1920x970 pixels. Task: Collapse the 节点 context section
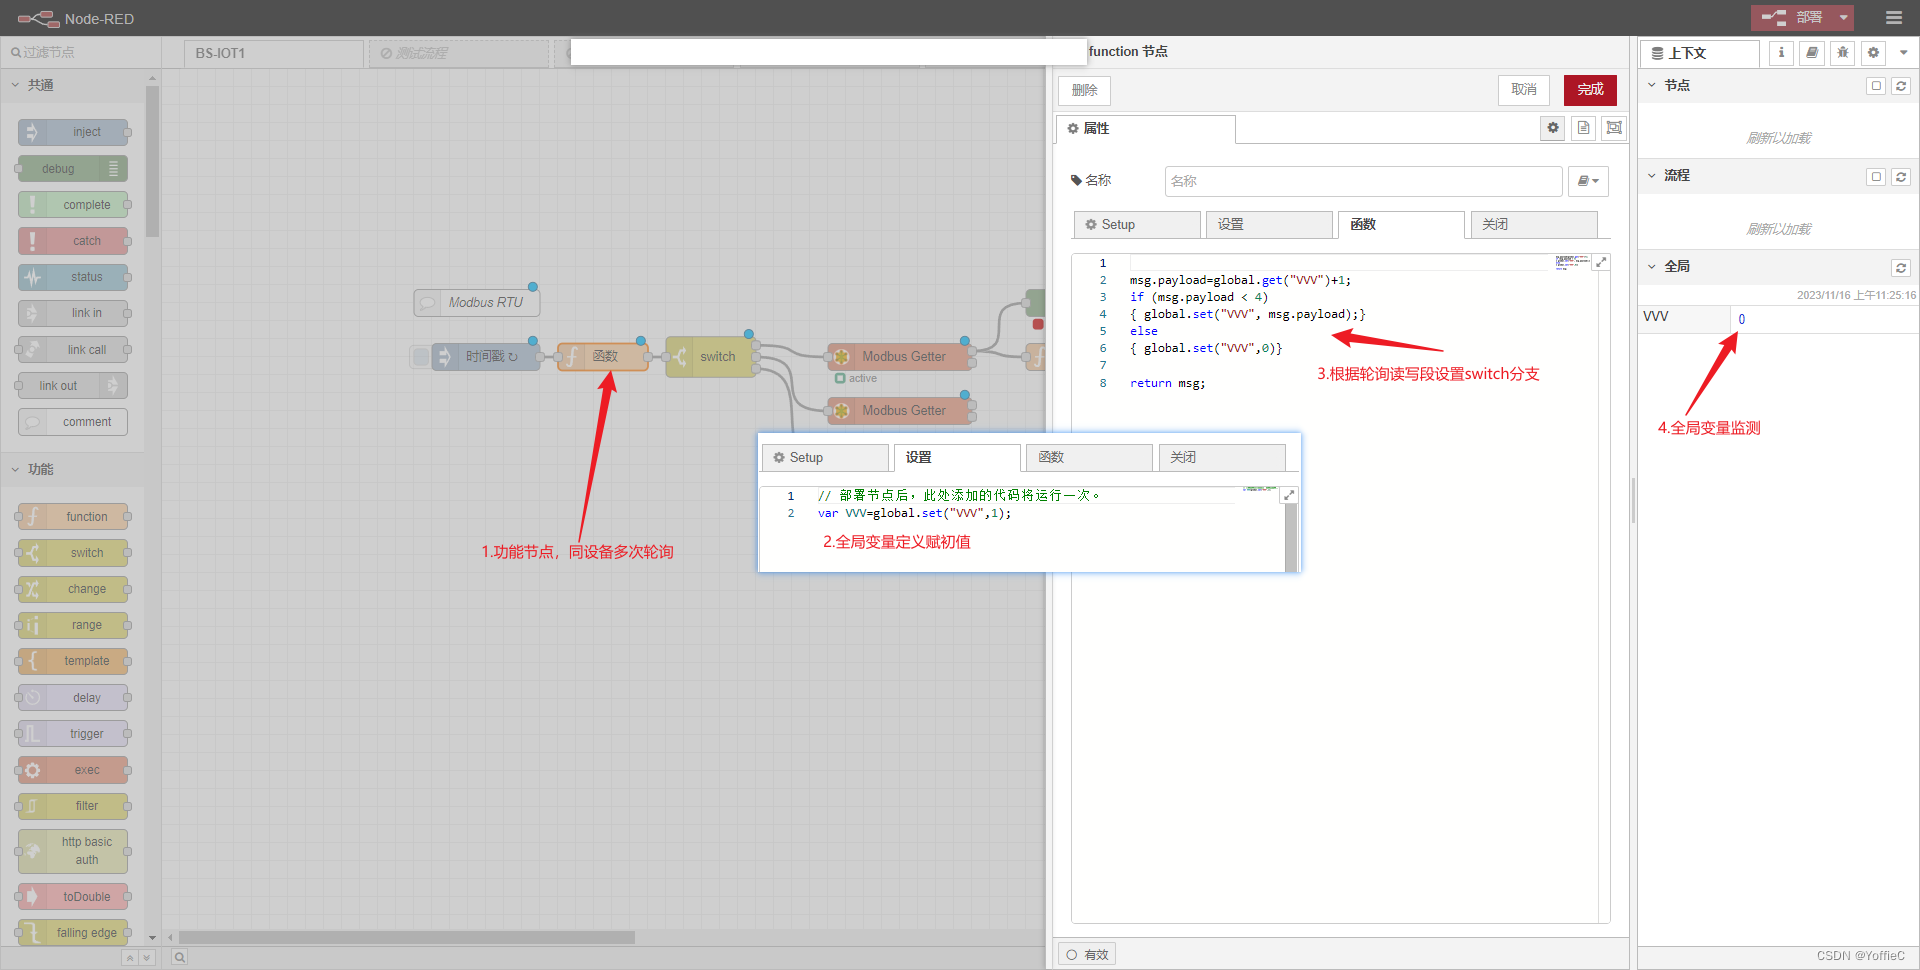click(1651, 85)
